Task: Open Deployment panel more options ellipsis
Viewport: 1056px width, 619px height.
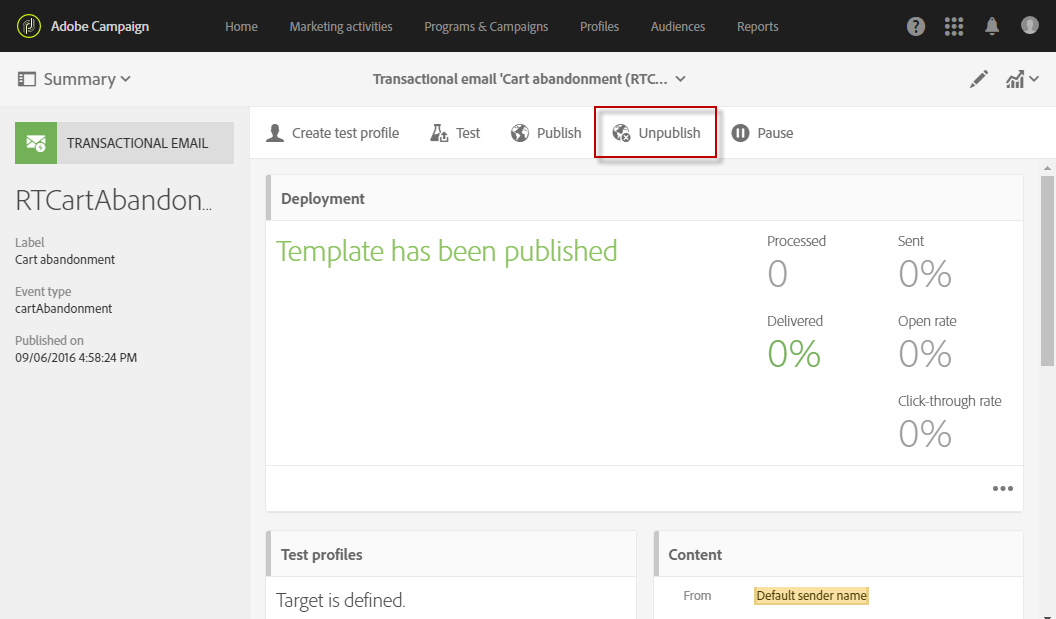Action: point(1002,489)
